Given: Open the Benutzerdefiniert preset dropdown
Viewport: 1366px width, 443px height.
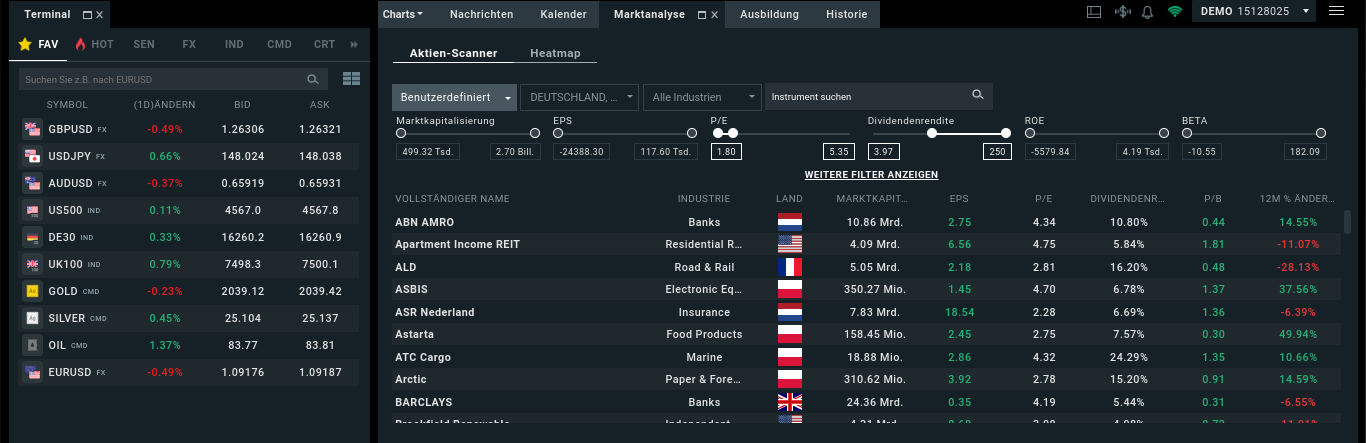Looking at the screenshot, I should click(x=454, y=97).
